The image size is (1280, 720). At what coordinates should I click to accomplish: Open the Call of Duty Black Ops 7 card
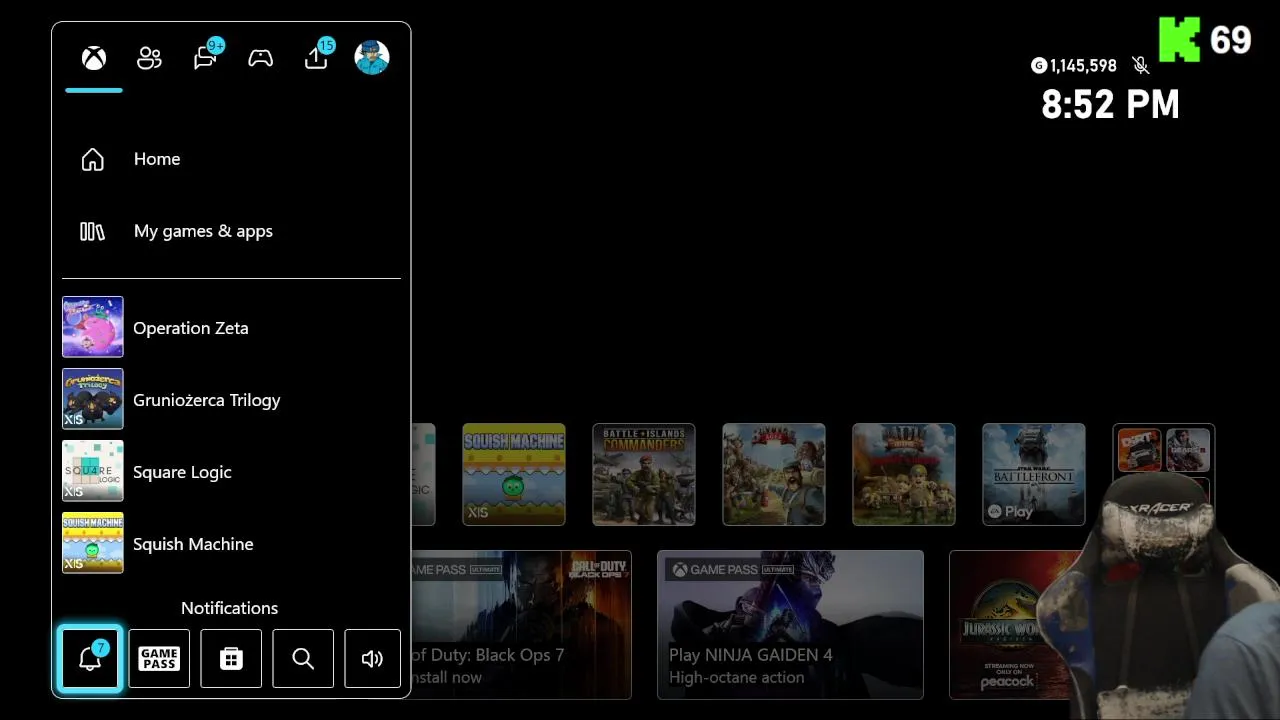[x=521, y=624]
